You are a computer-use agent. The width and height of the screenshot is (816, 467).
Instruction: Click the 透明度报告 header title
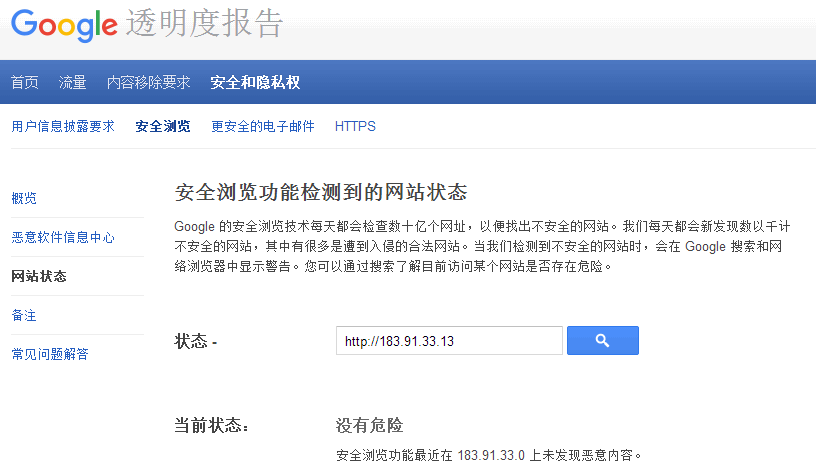coord(205,24)
